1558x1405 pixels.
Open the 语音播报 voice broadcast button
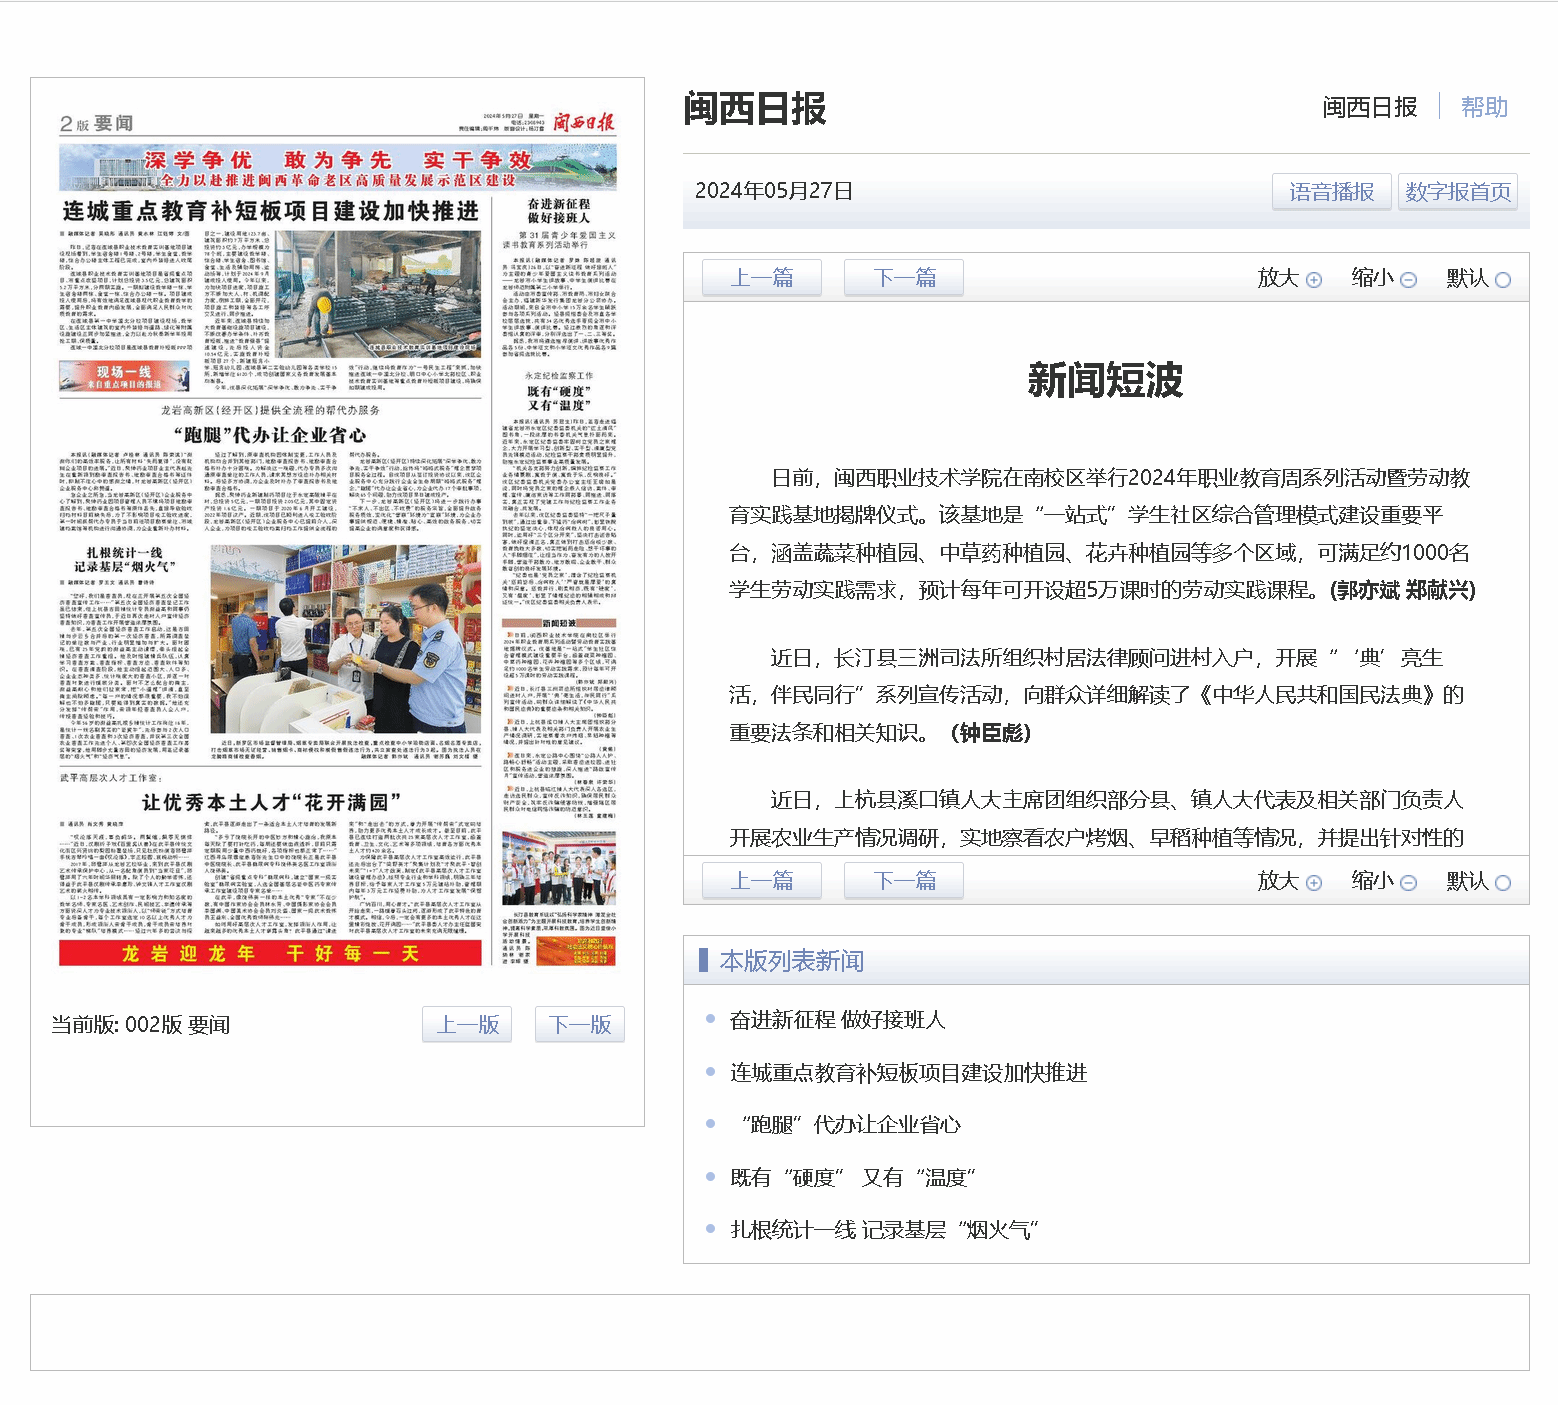click(x=1331, y=192)
